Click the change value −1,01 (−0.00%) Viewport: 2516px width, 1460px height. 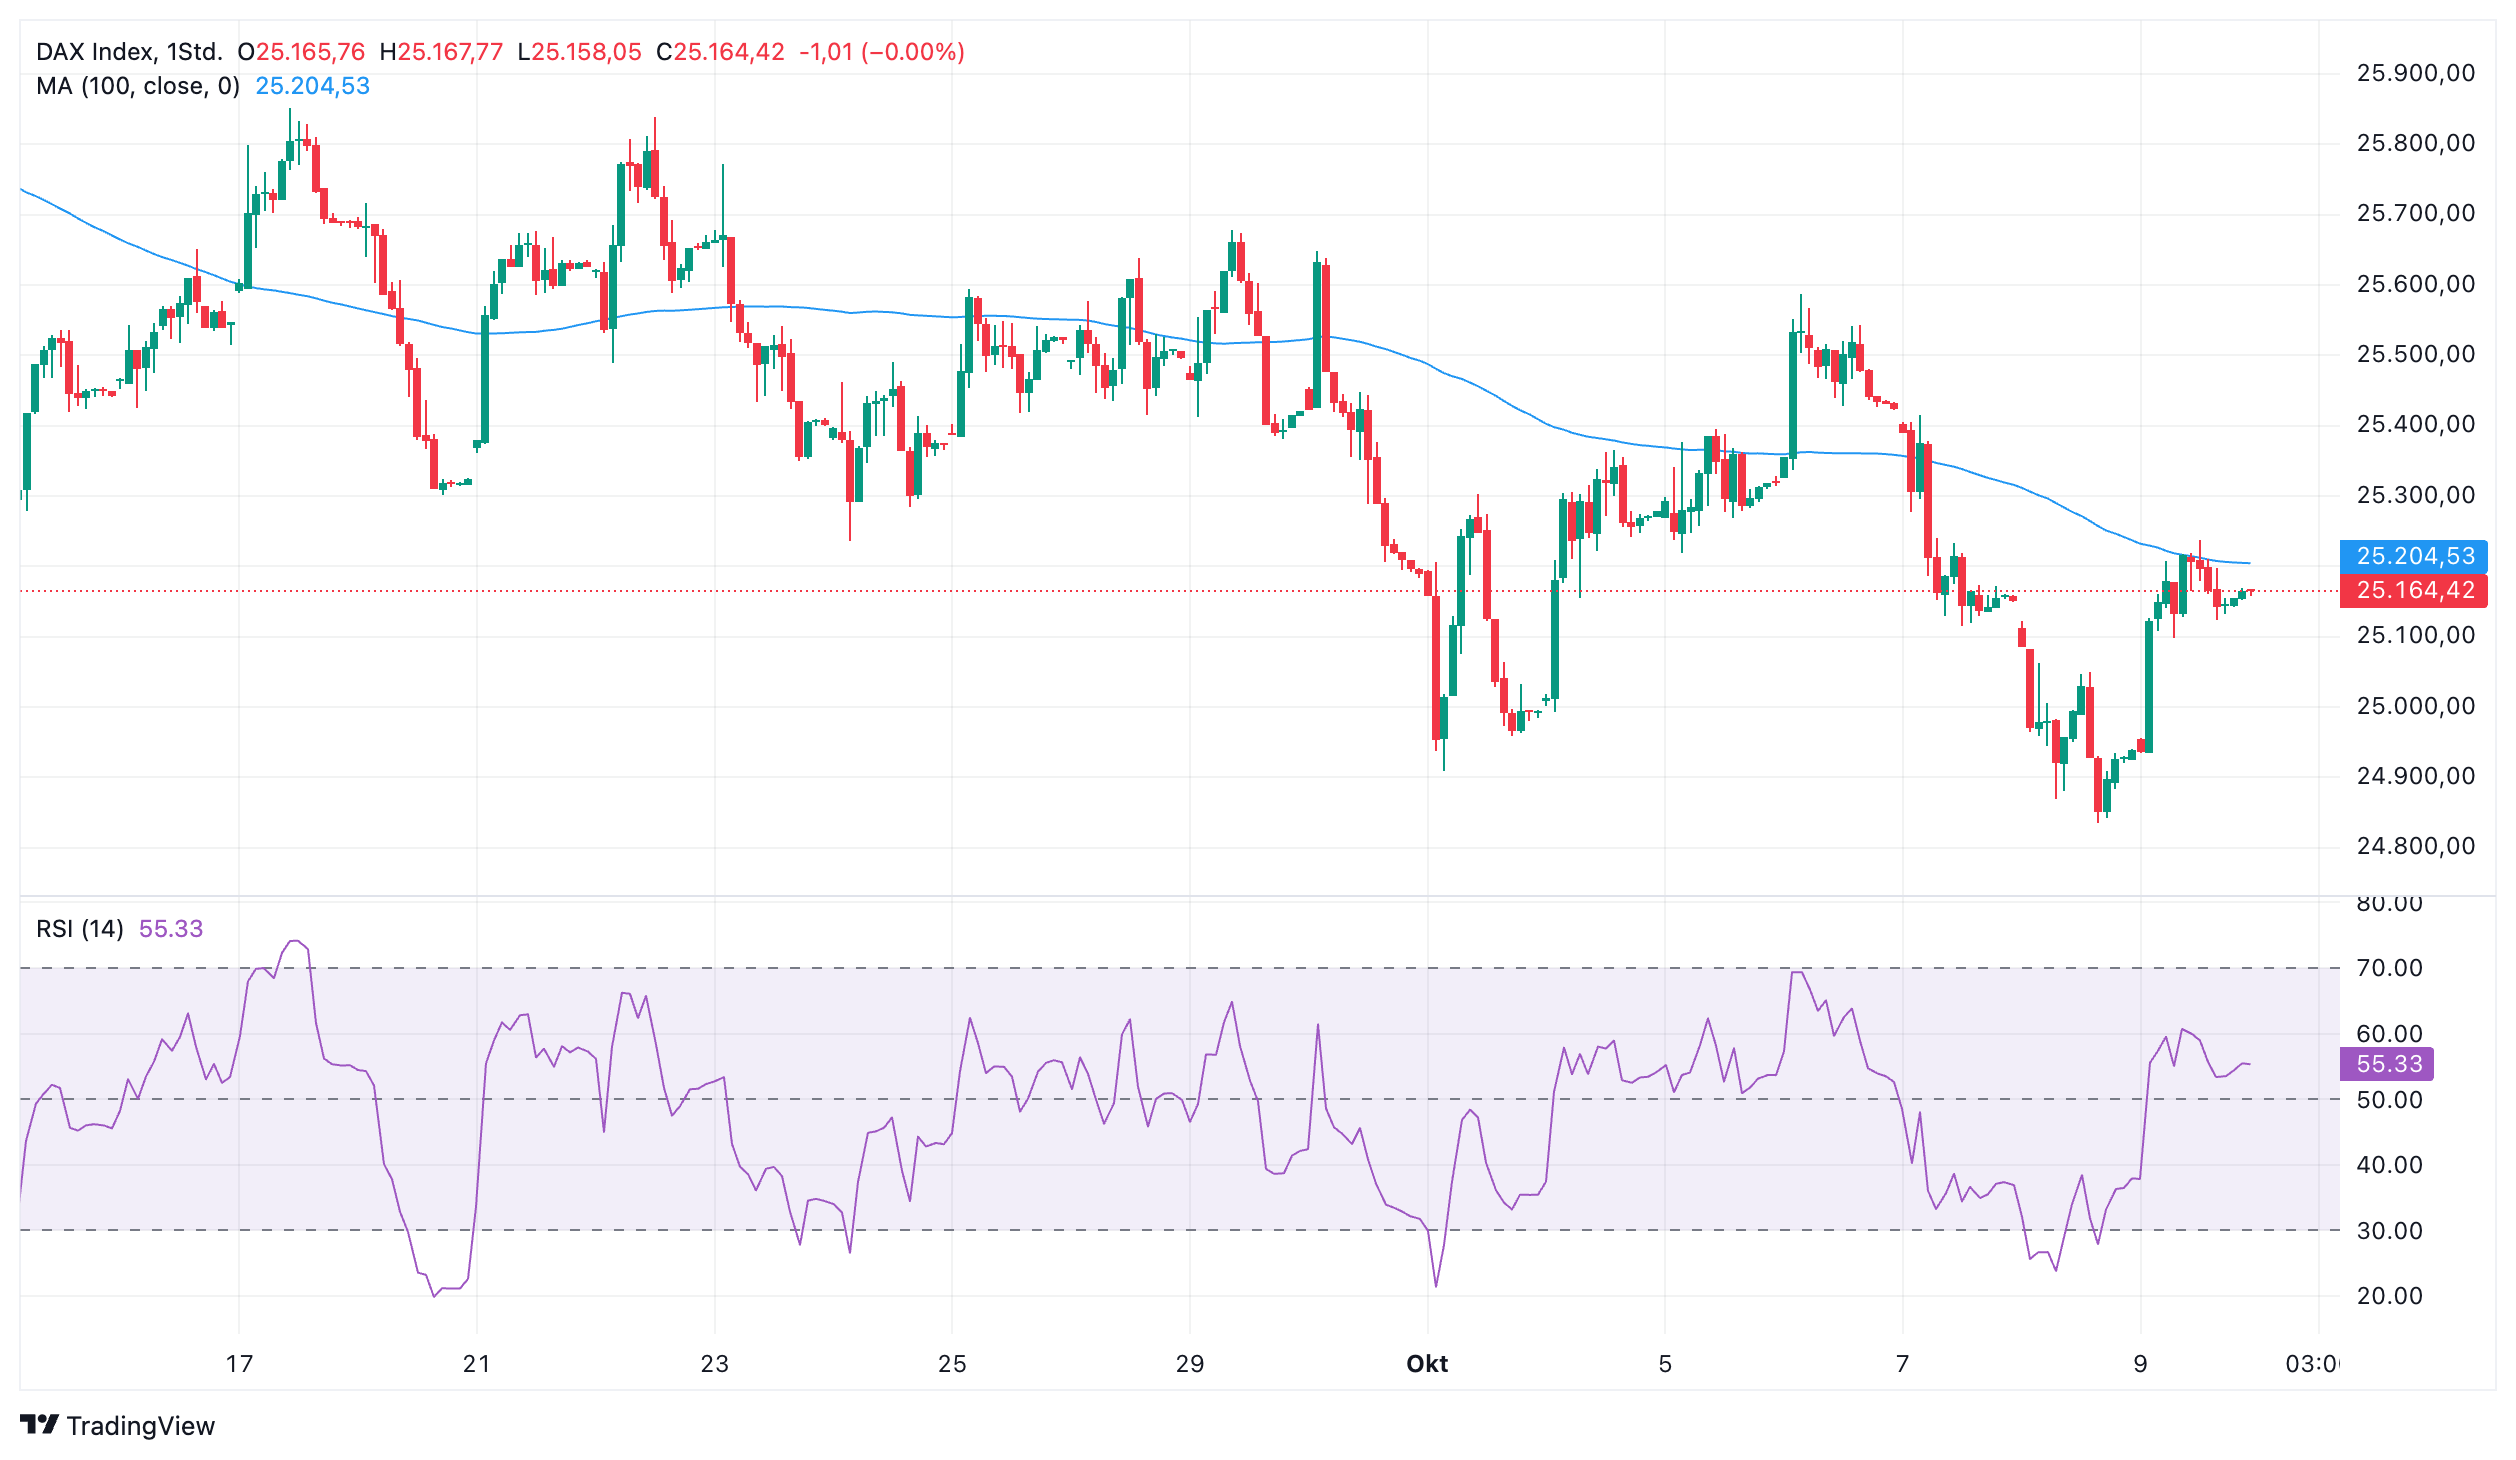click(x=882, y=52)
